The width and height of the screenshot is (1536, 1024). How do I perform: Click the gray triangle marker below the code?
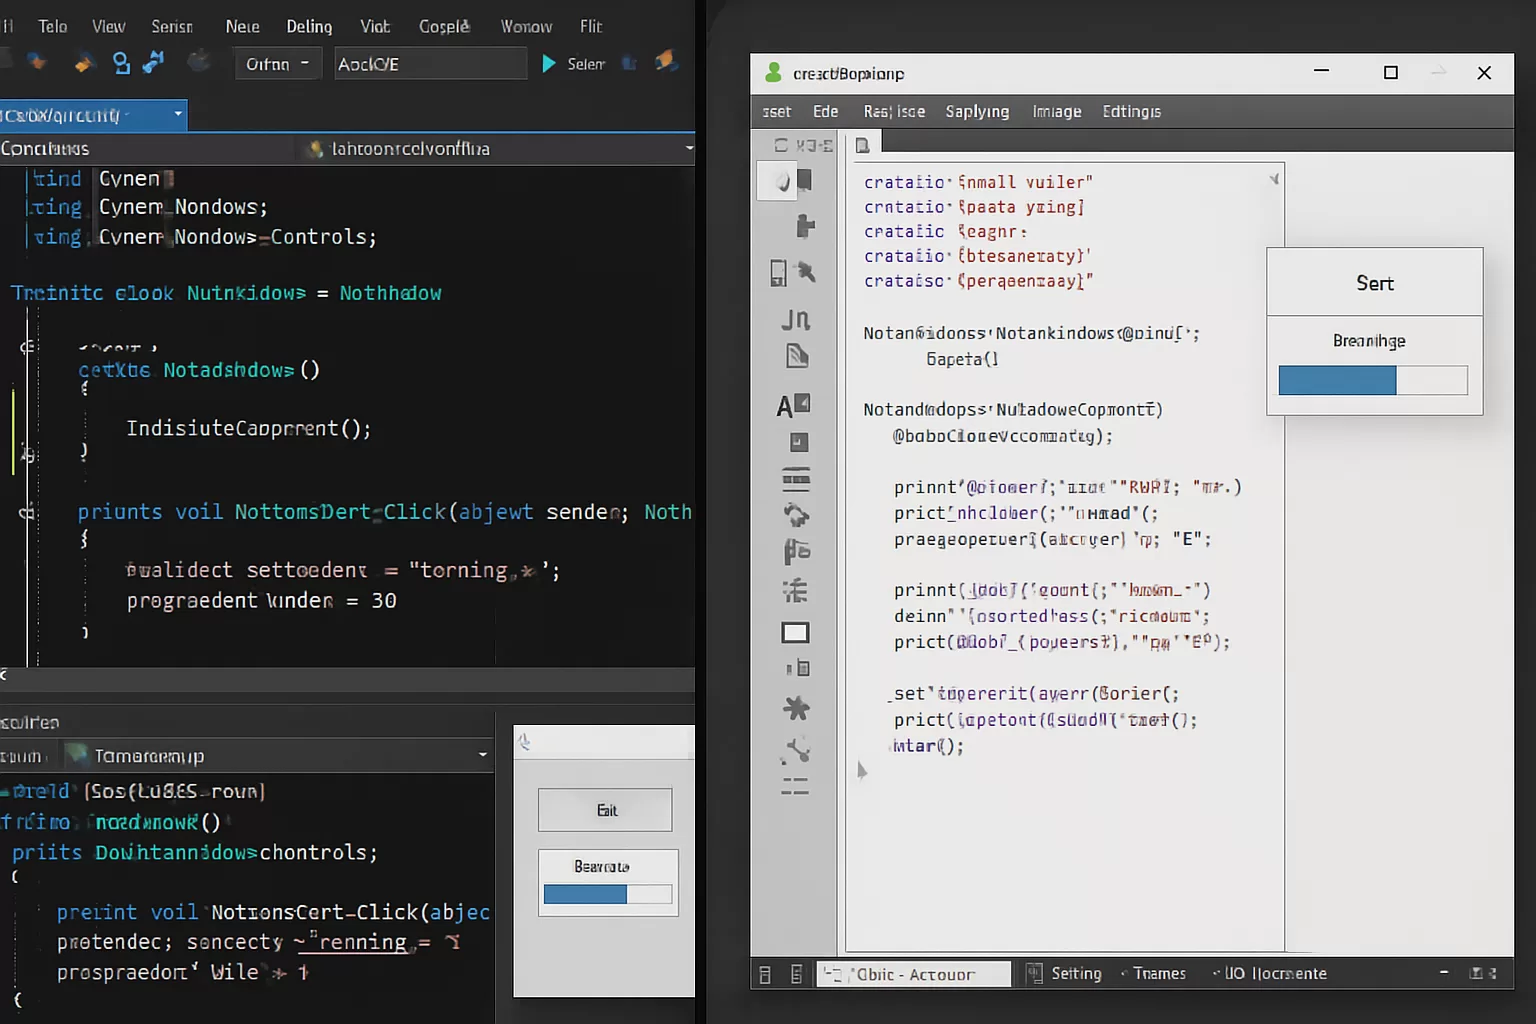(x=862, y=770)
